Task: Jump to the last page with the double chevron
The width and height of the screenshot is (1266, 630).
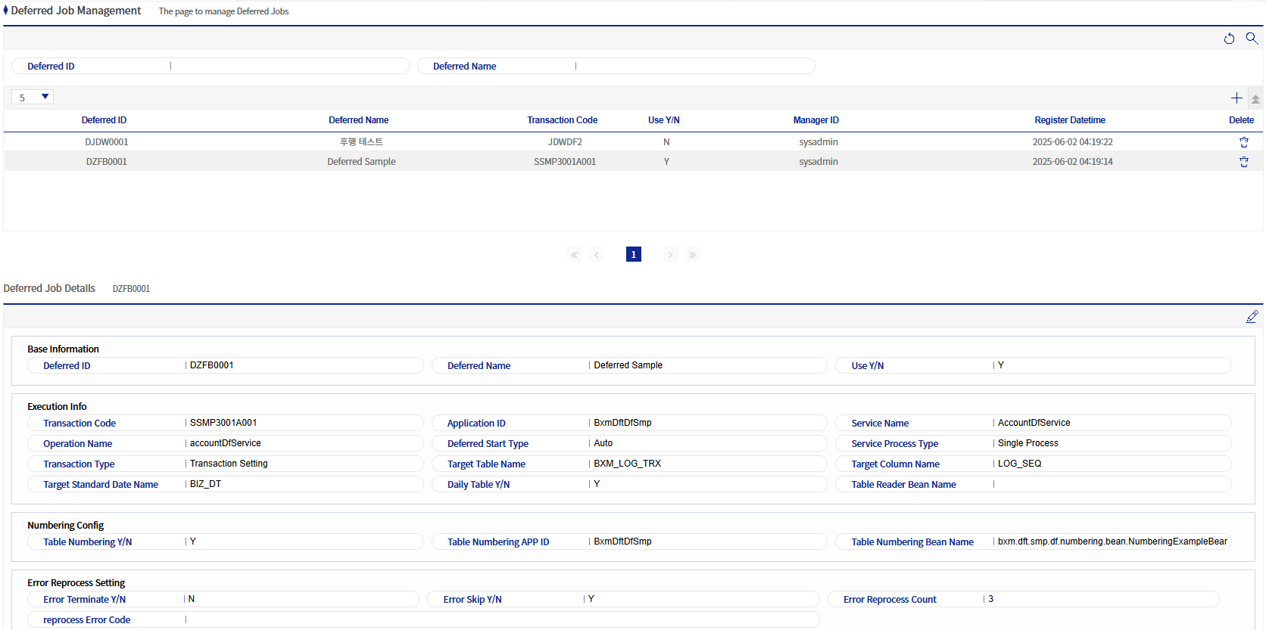Action: (692, 254)
